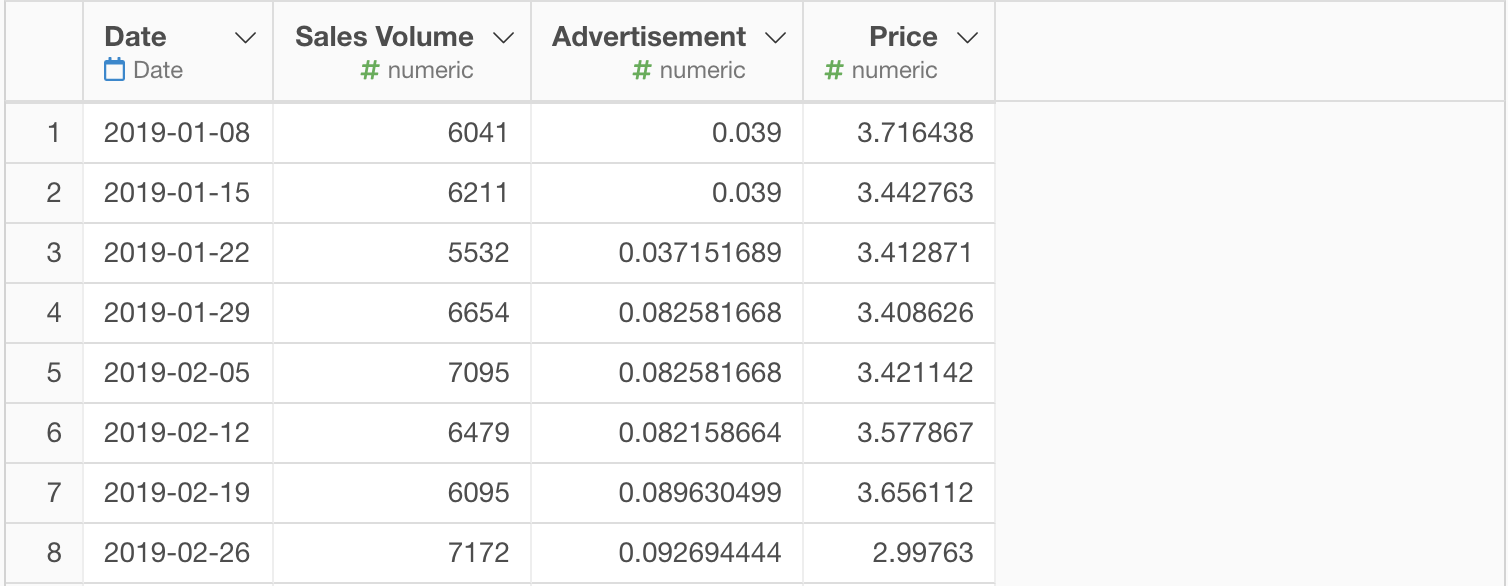Select the Advertisement column header label
The height and width of the screenshot is (586, 1508).
649,37
